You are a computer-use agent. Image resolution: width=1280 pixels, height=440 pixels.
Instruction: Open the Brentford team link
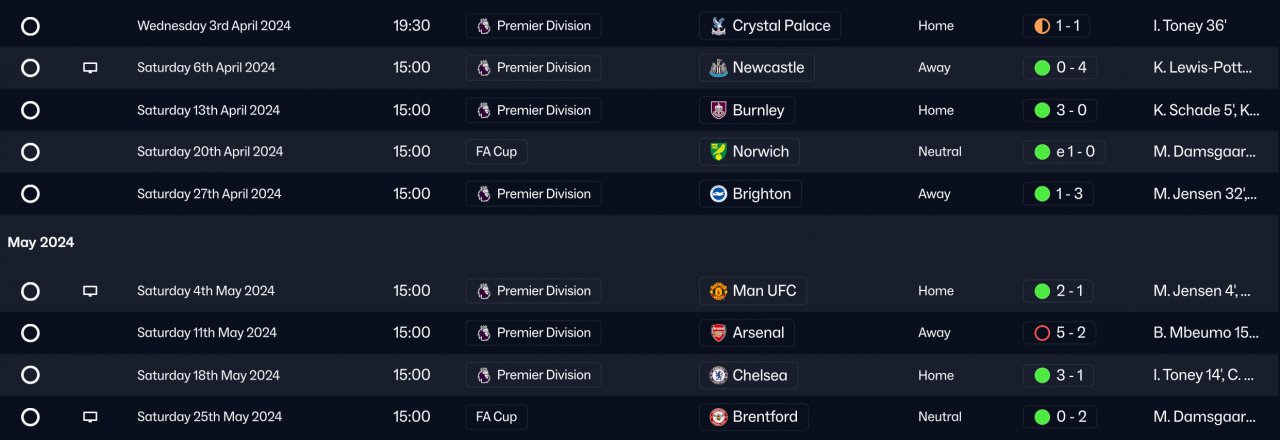pyautogui.click(x=765, y=417)
